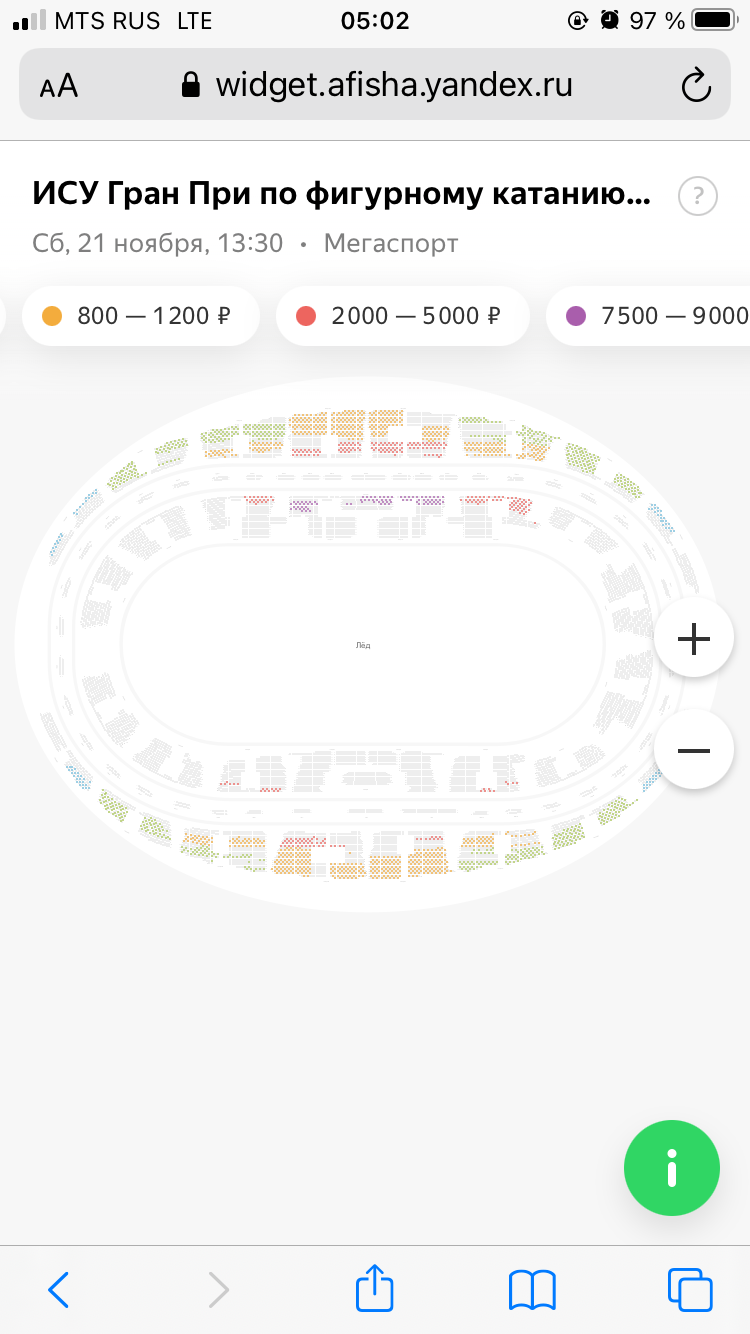
Task: Open the green info button
Action: pos(671,1168)
